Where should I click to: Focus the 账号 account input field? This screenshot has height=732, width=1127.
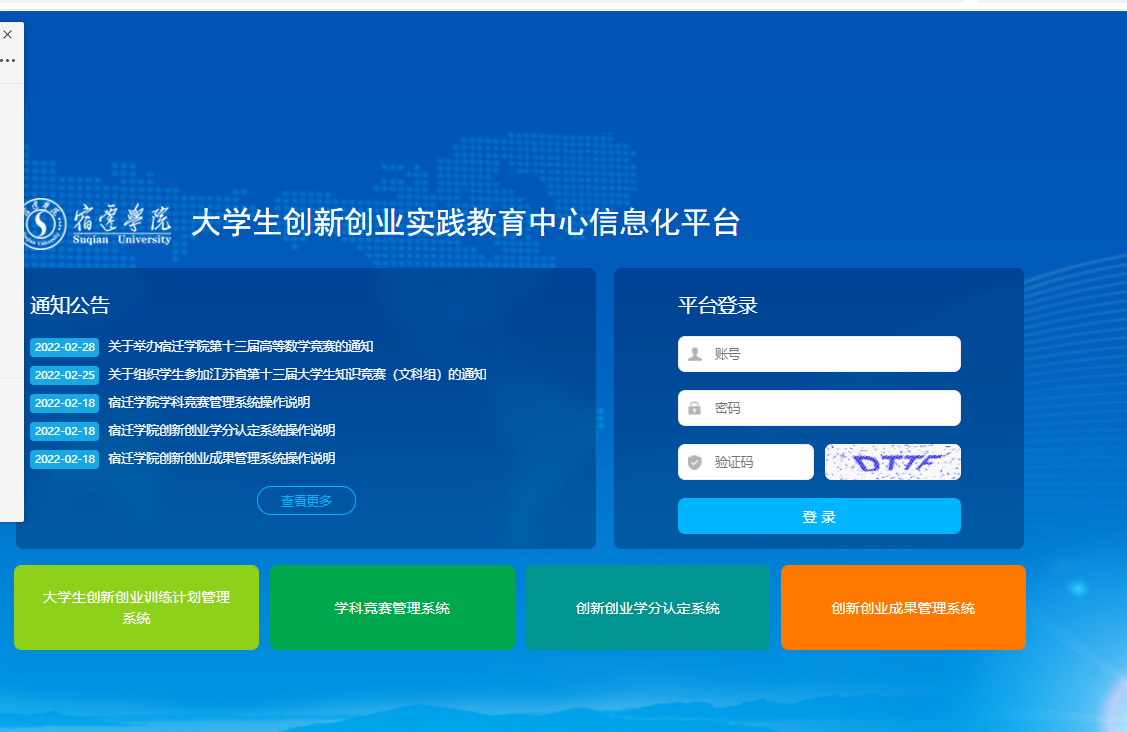830,354
